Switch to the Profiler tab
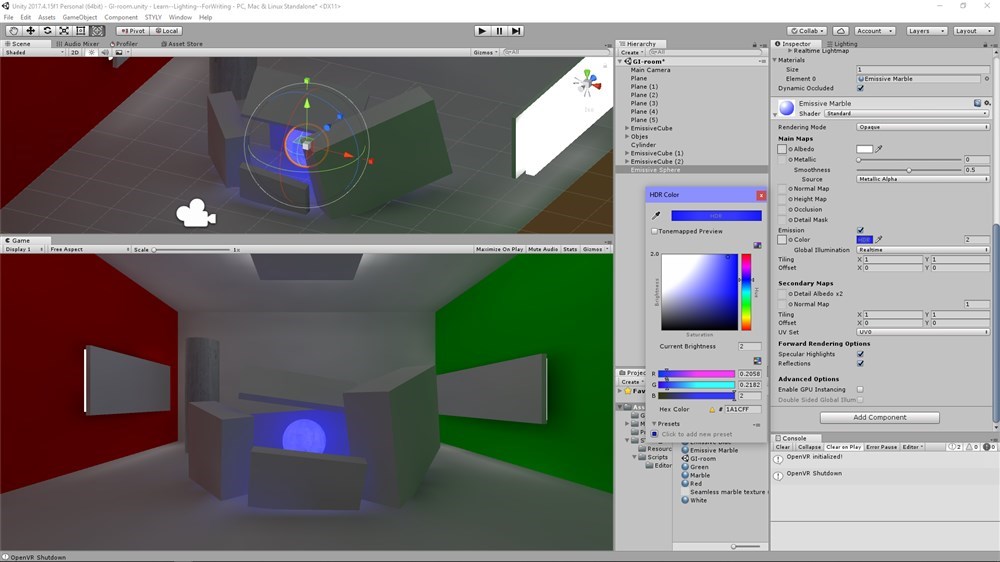This screenshot has width=1000, height=562. (124, 44)
